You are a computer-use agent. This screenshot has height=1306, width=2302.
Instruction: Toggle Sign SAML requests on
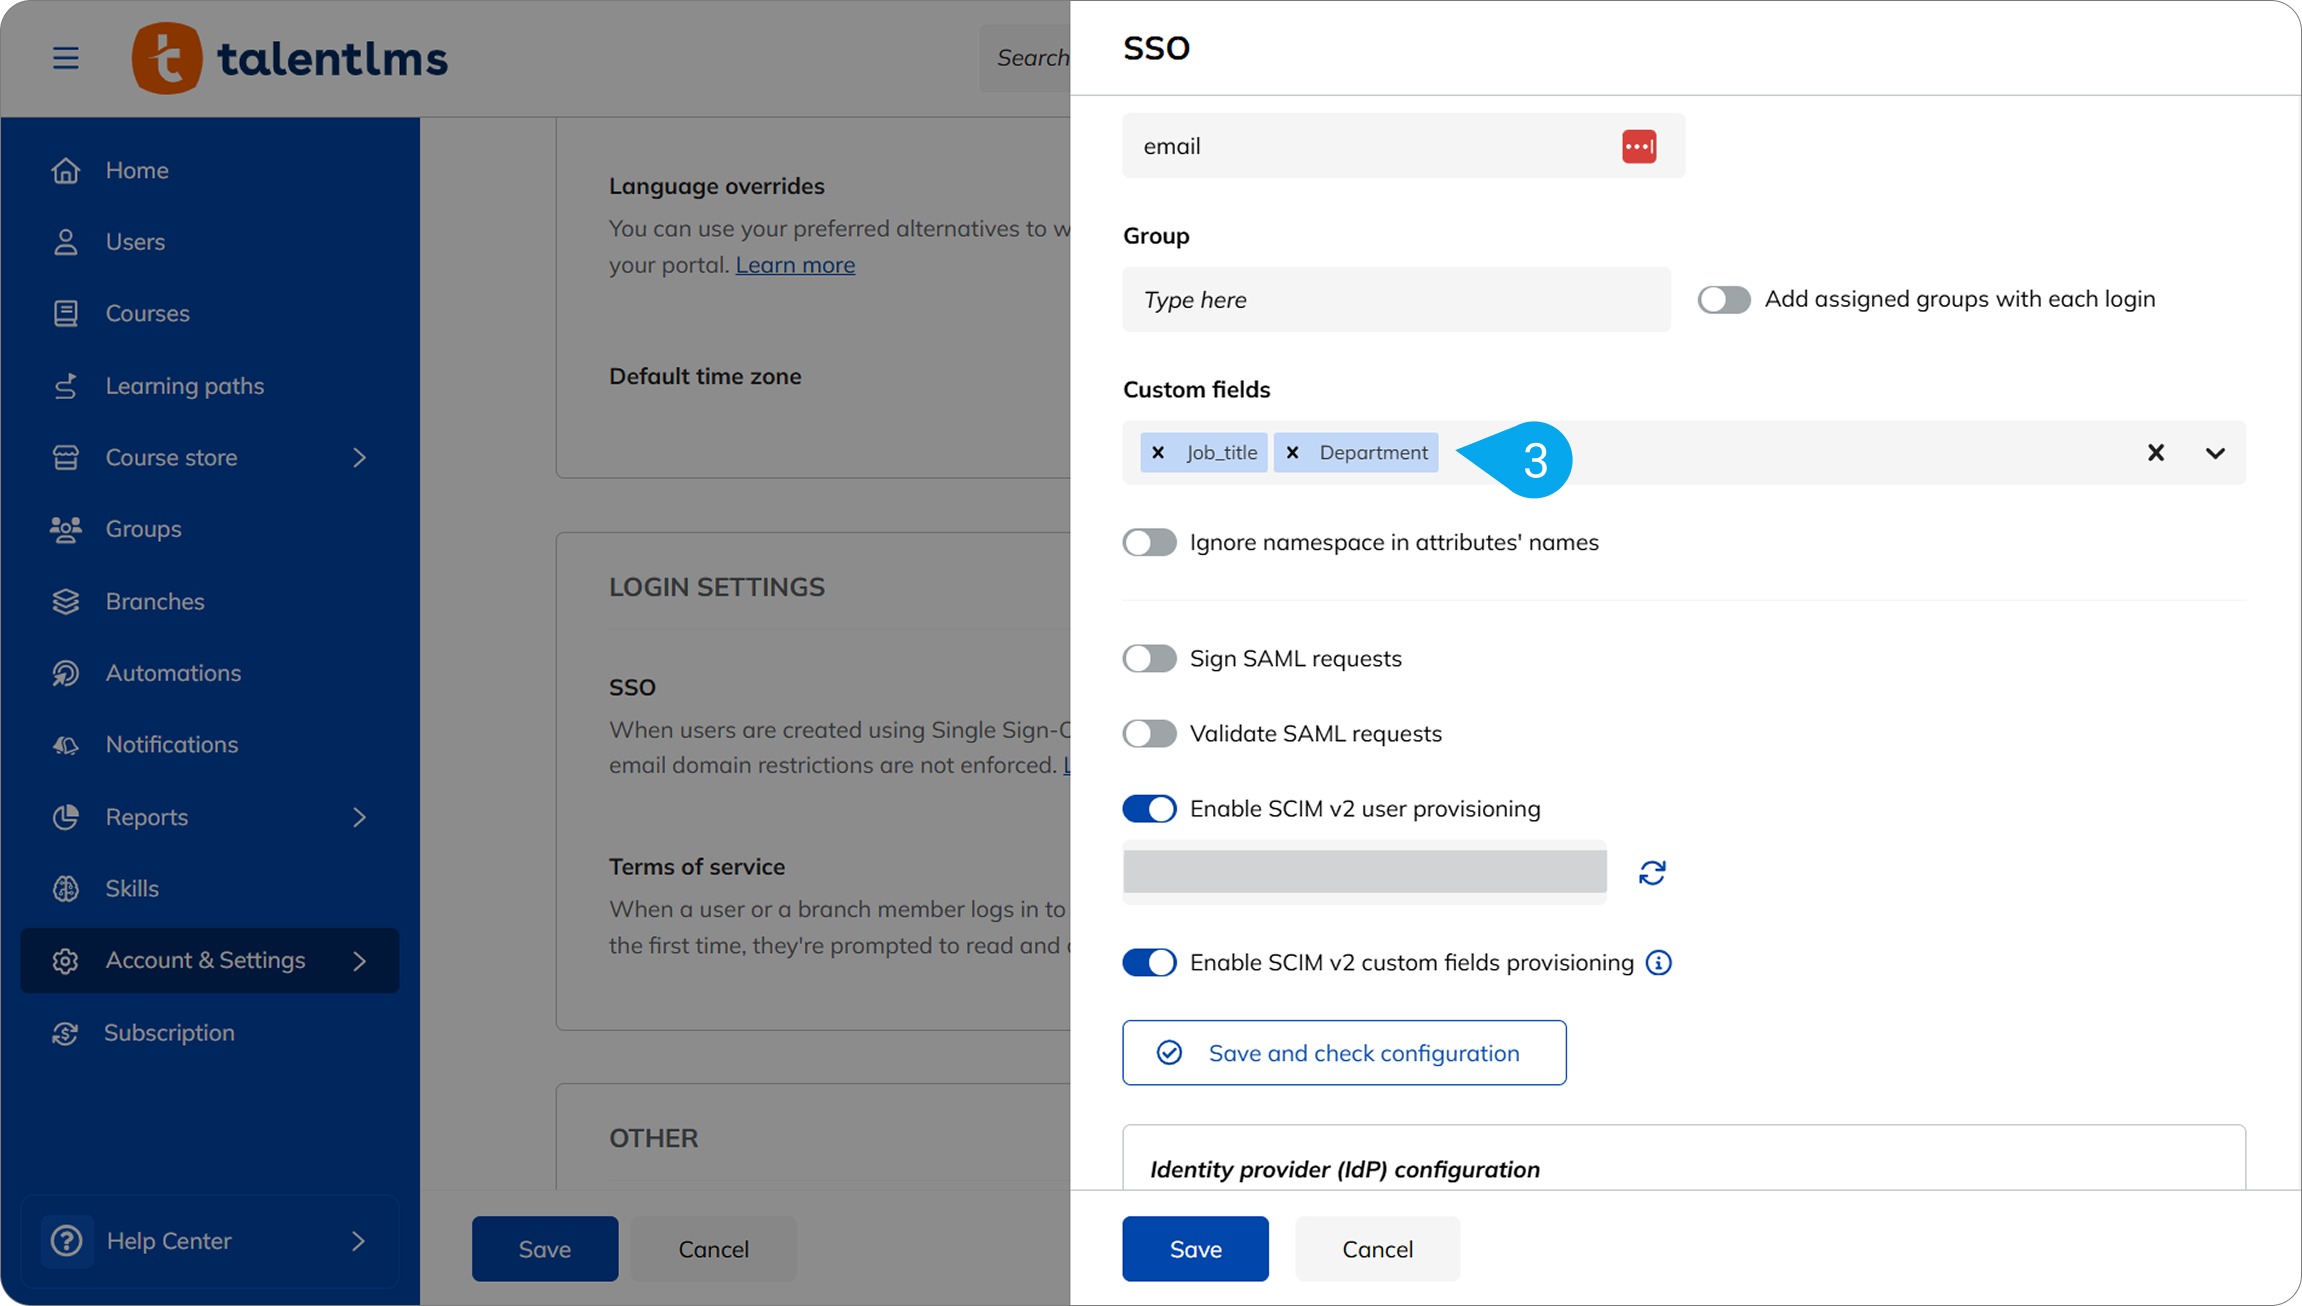1149,659
